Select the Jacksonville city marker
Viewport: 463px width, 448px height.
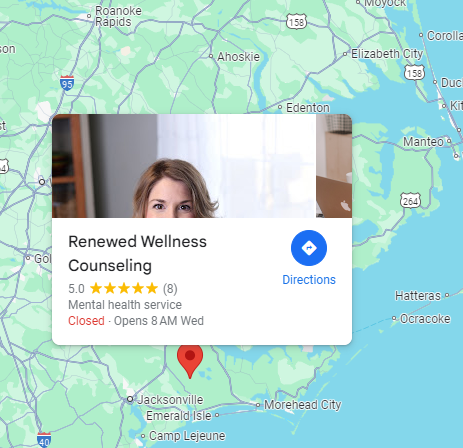(130, 399)
